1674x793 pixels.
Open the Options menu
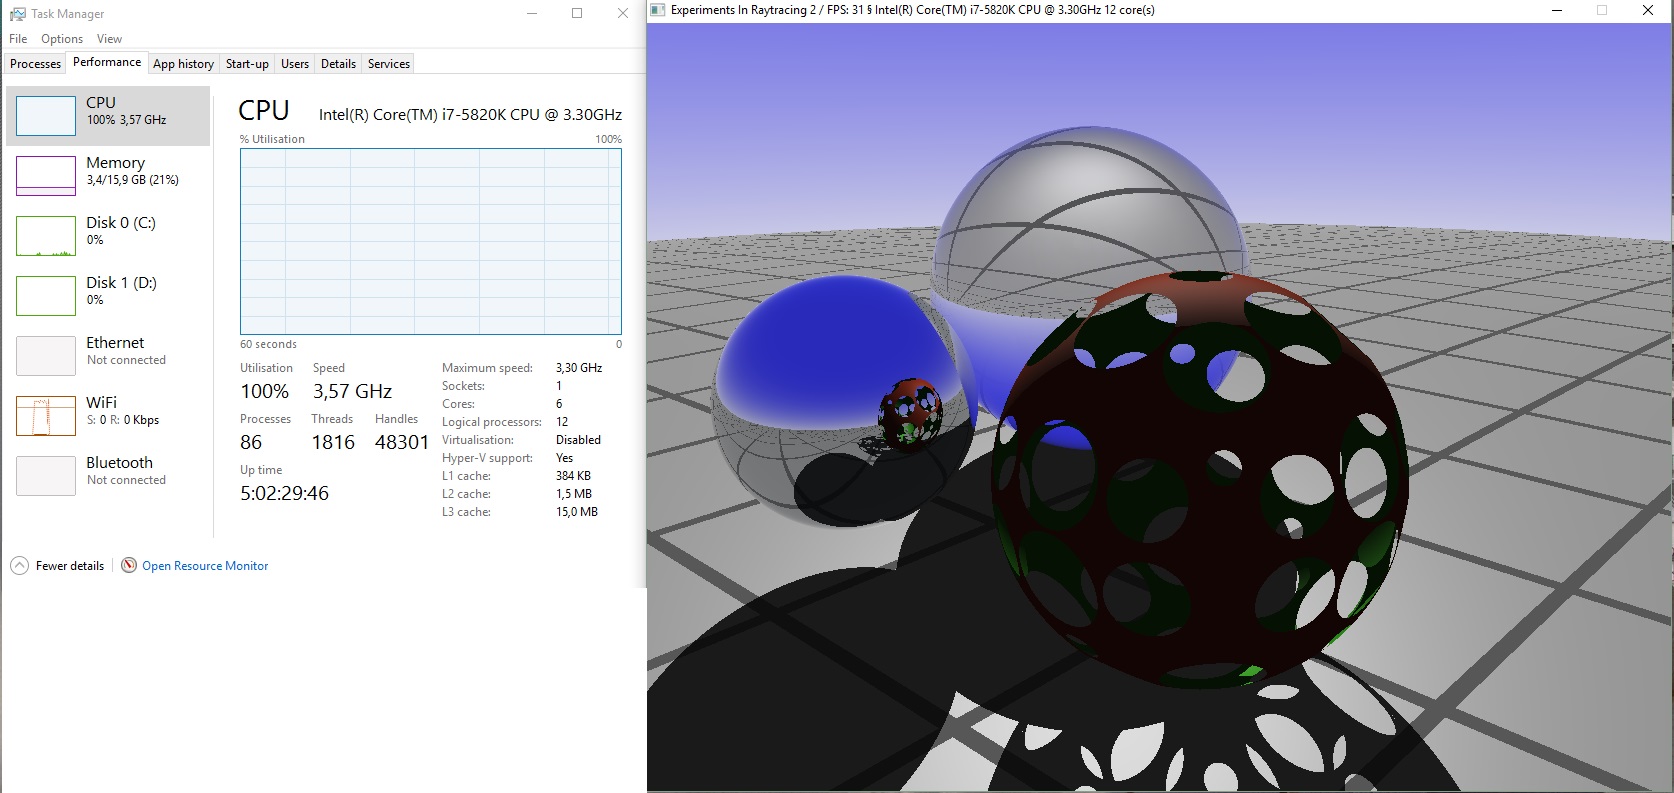(x=62, y=39)
